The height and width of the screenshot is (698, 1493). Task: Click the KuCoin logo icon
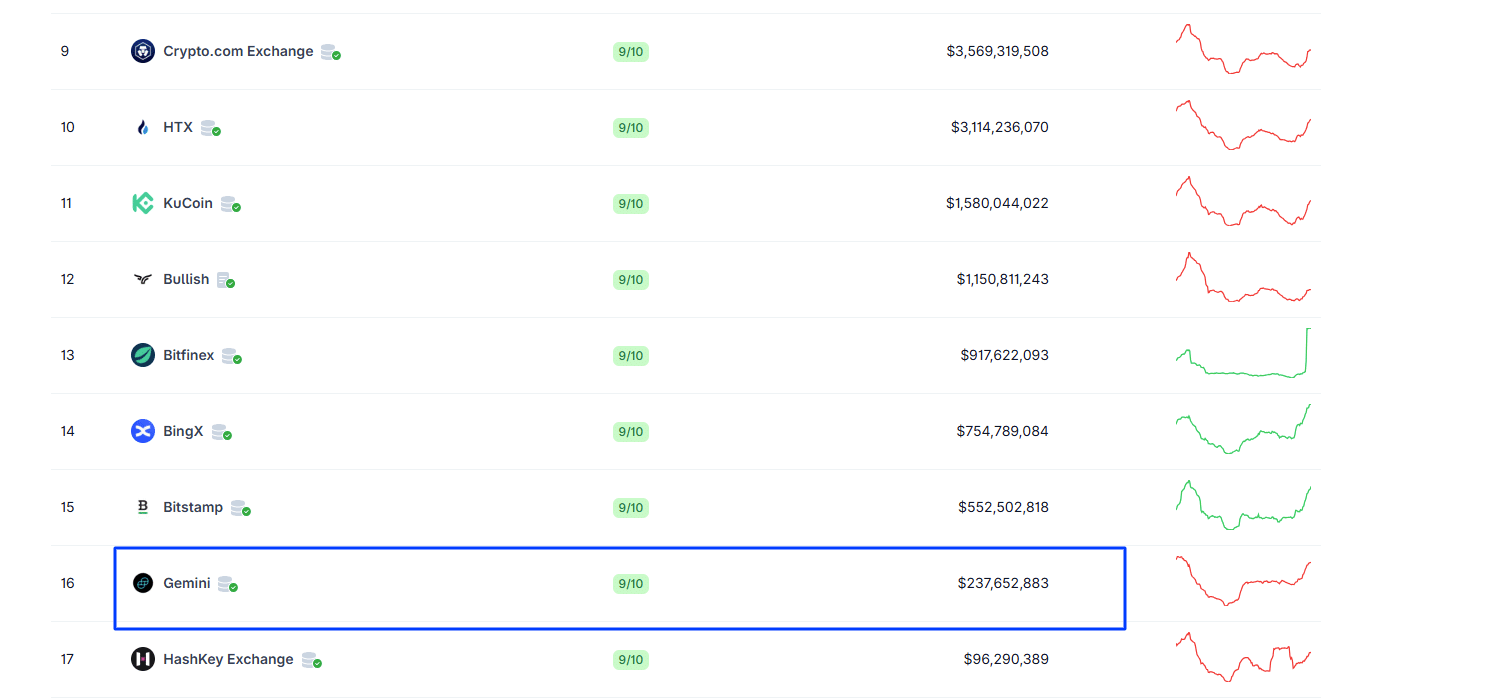(x=143, y=203)
